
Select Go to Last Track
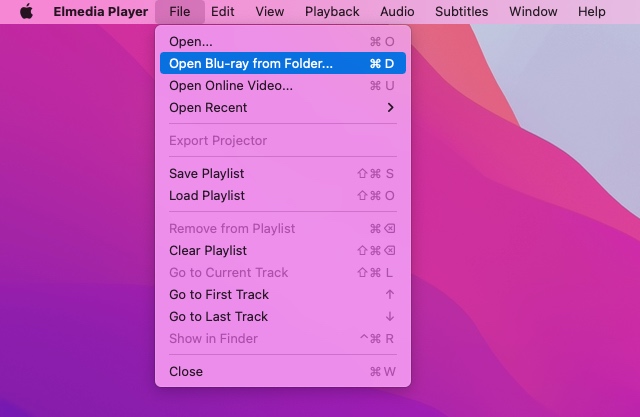click(218, 316)
